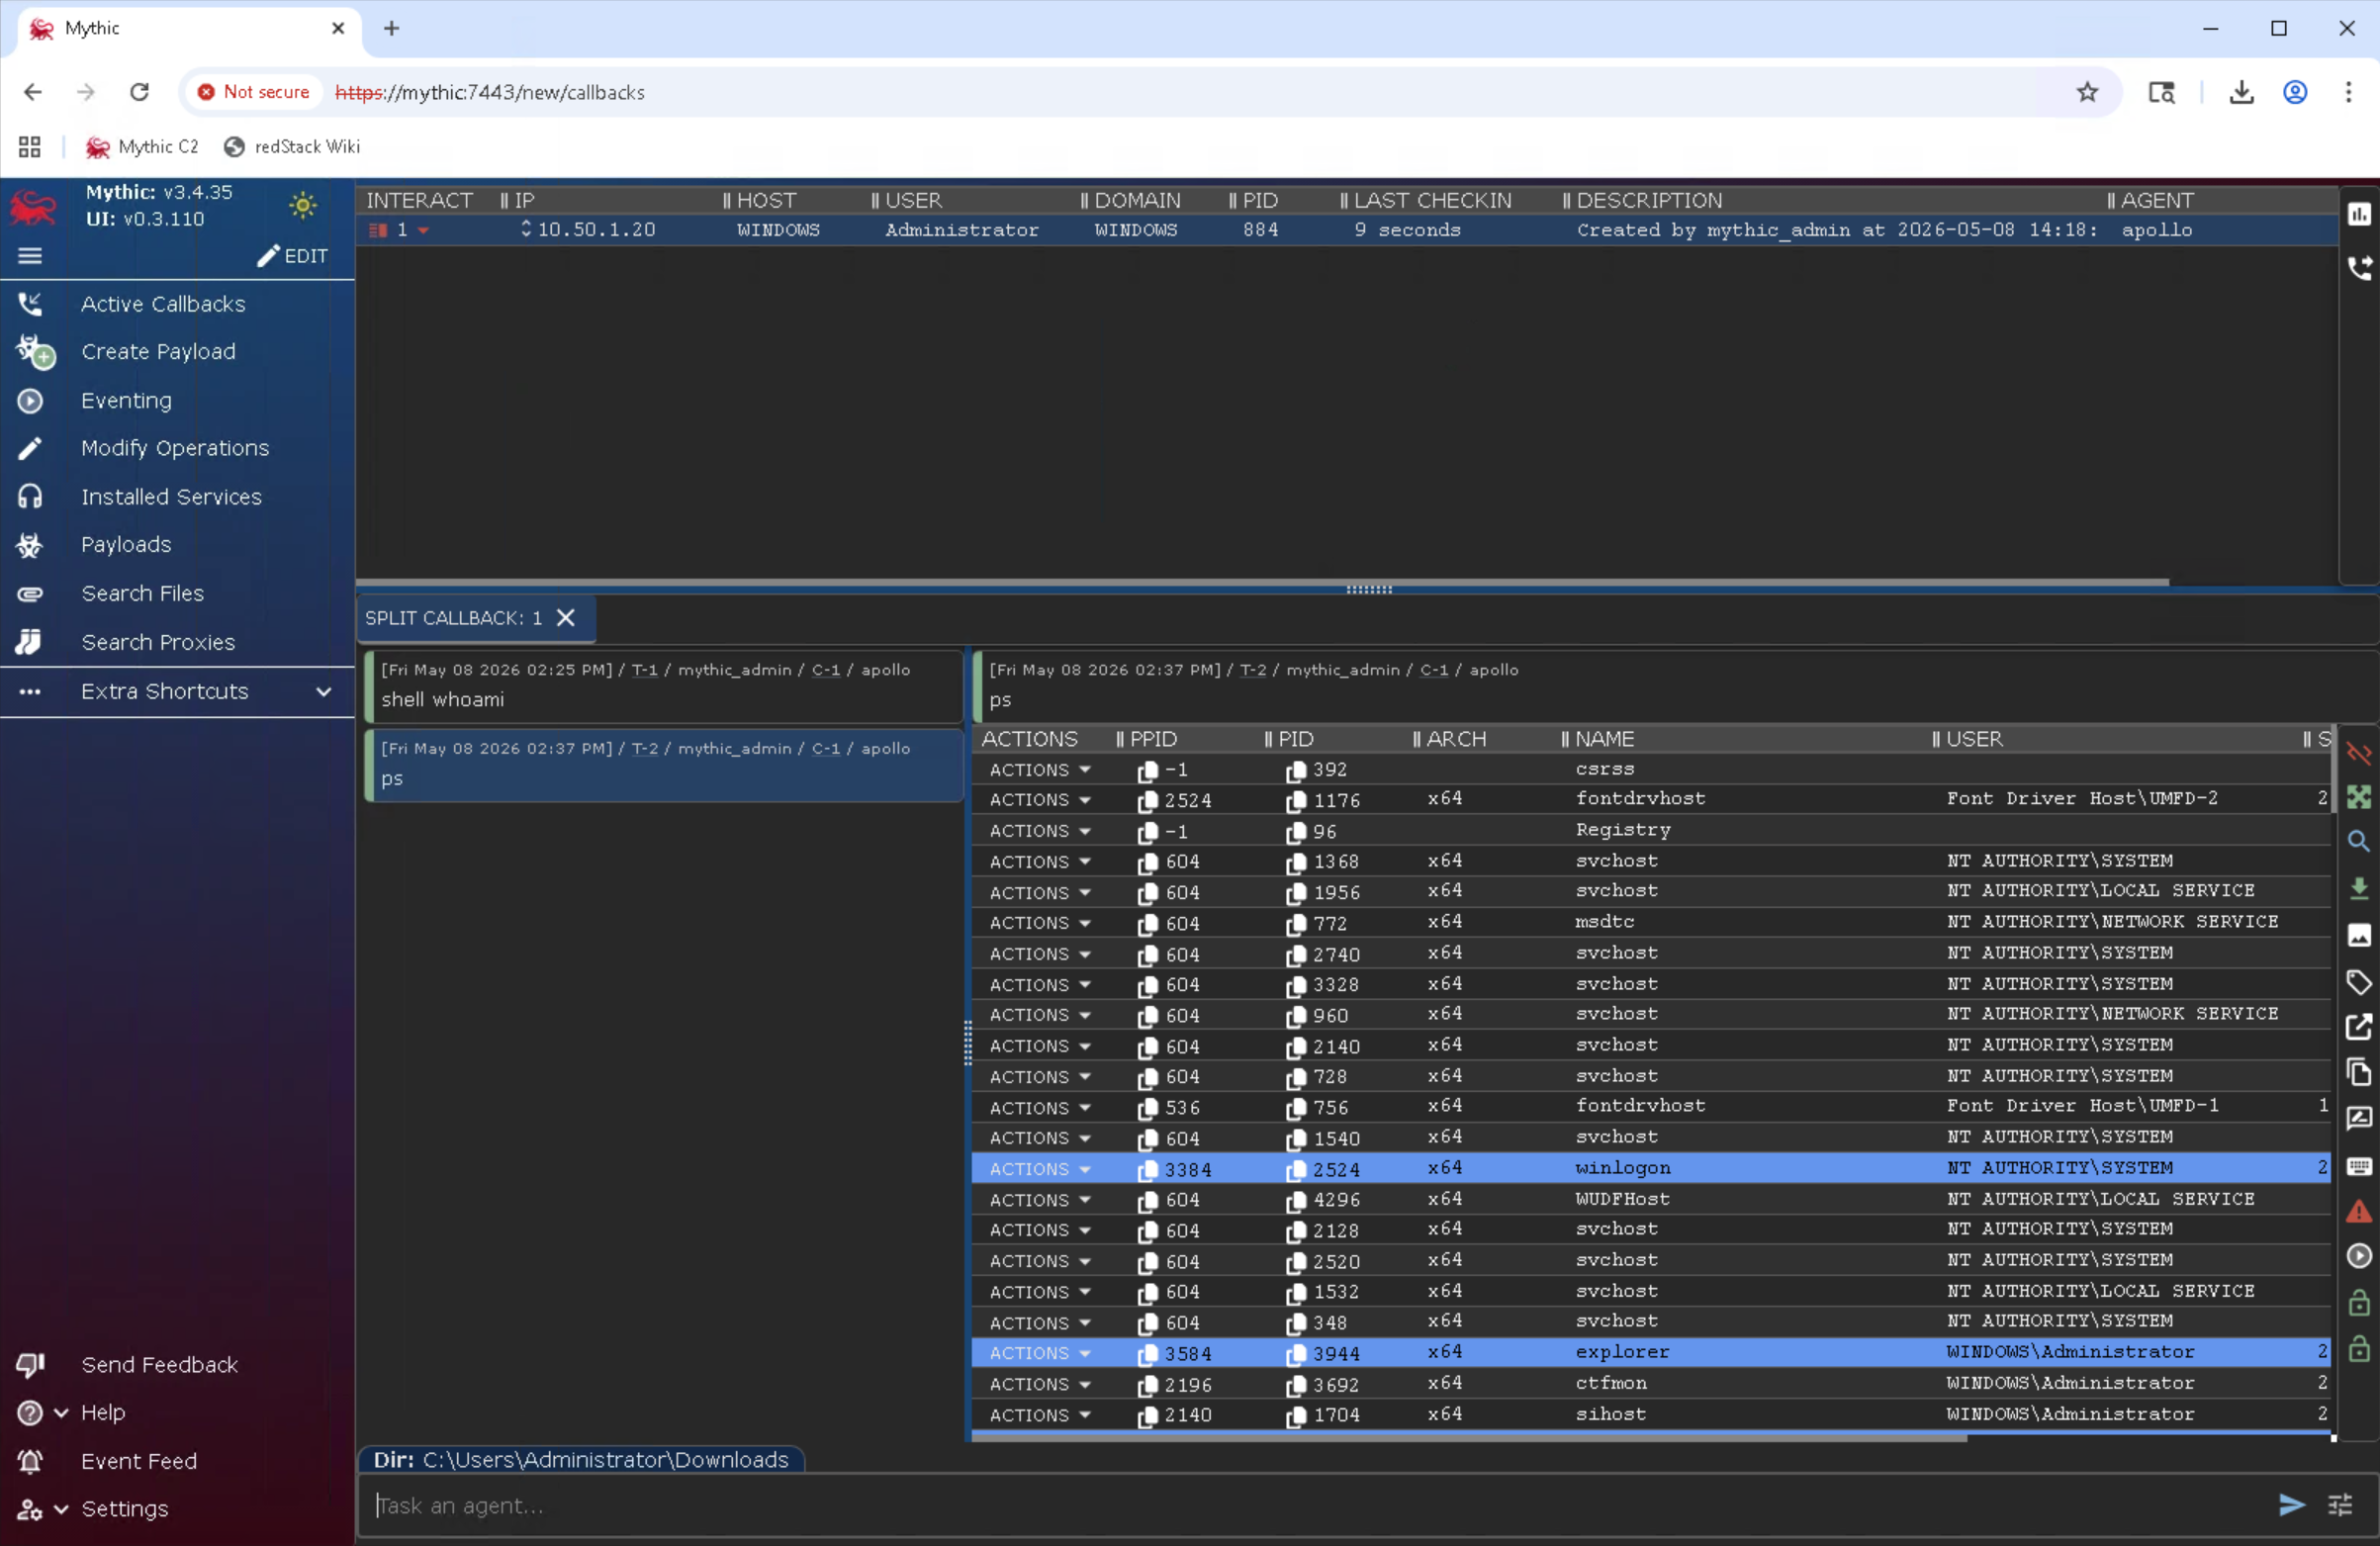Open Search Proxies
This screenshot has width=2380, height=1546.
click(158, 642)
